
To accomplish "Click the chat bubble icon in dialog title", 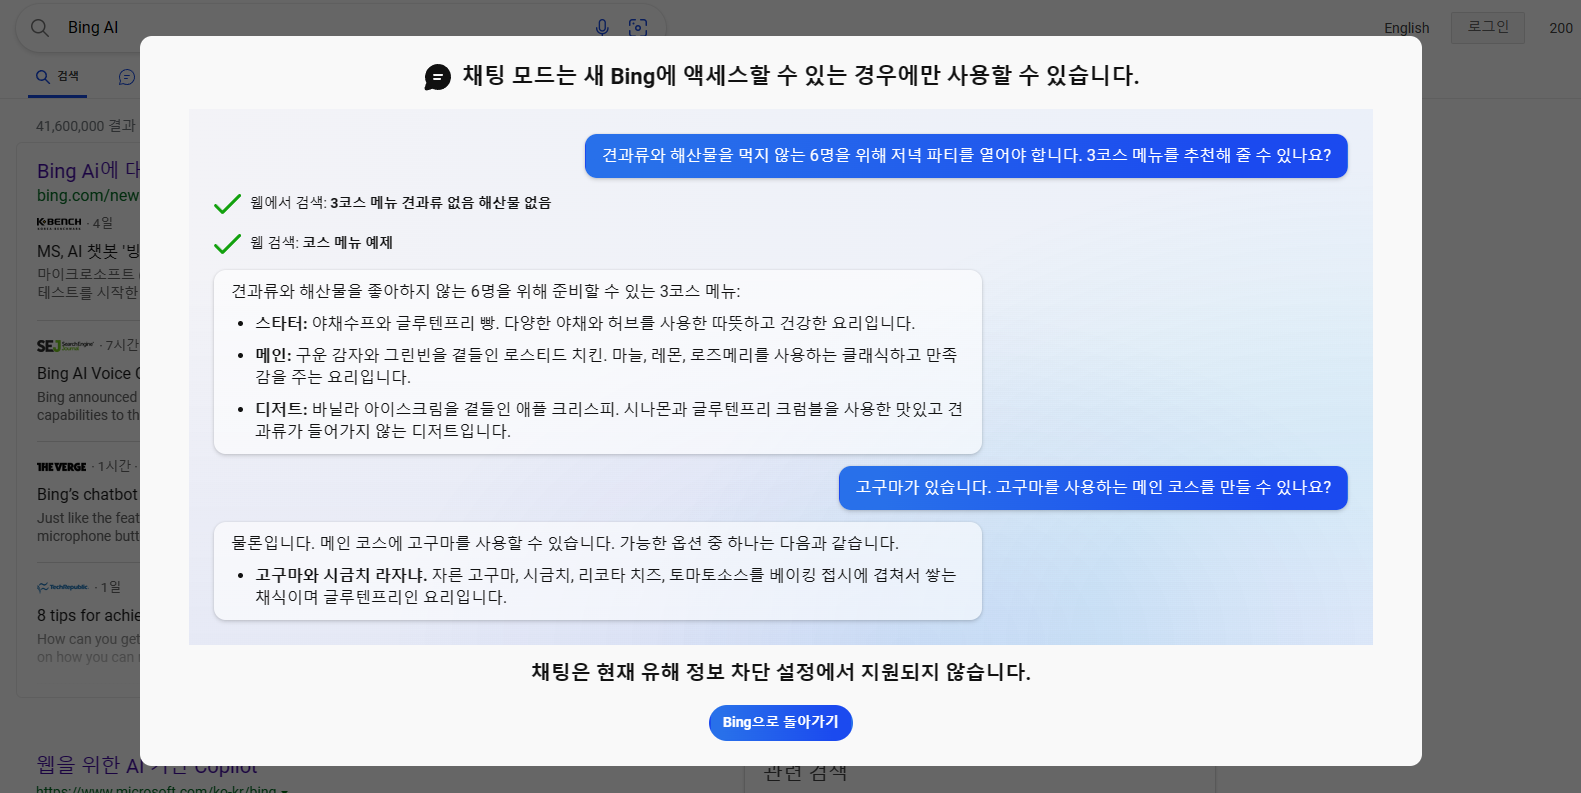I will (x=438, y=77).
